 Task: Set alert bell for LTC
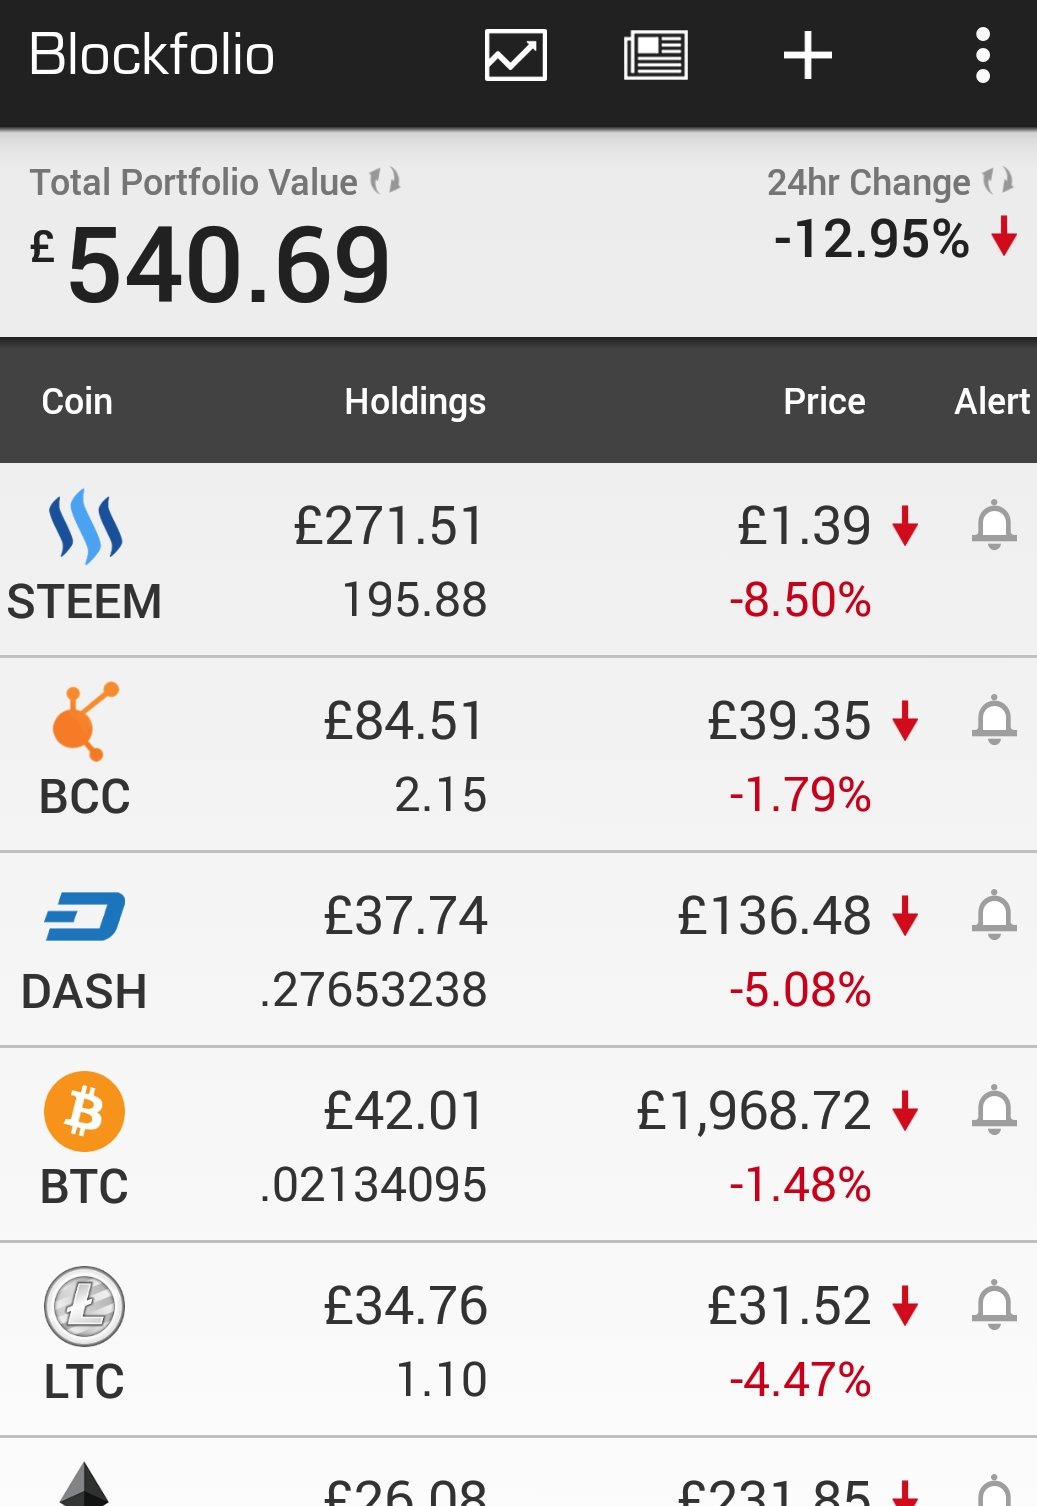pyautogui.click(x=994, y=1305)
